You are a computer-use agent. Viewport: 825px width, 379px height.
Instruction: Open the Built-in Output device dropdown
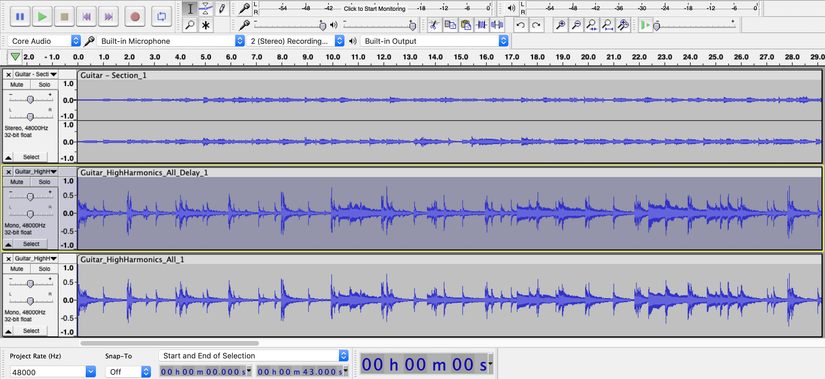[x=435, y=41]
